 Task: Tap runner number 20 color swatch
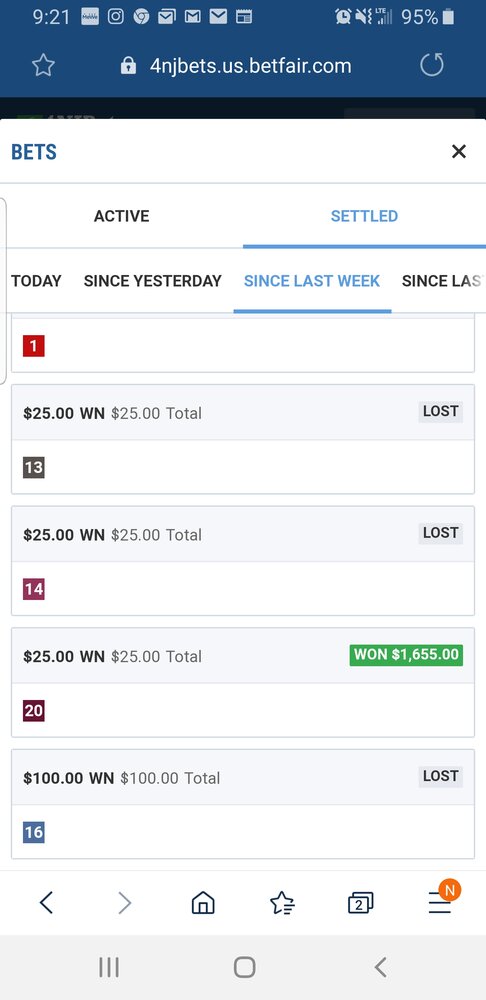click(x=34, y=710)
